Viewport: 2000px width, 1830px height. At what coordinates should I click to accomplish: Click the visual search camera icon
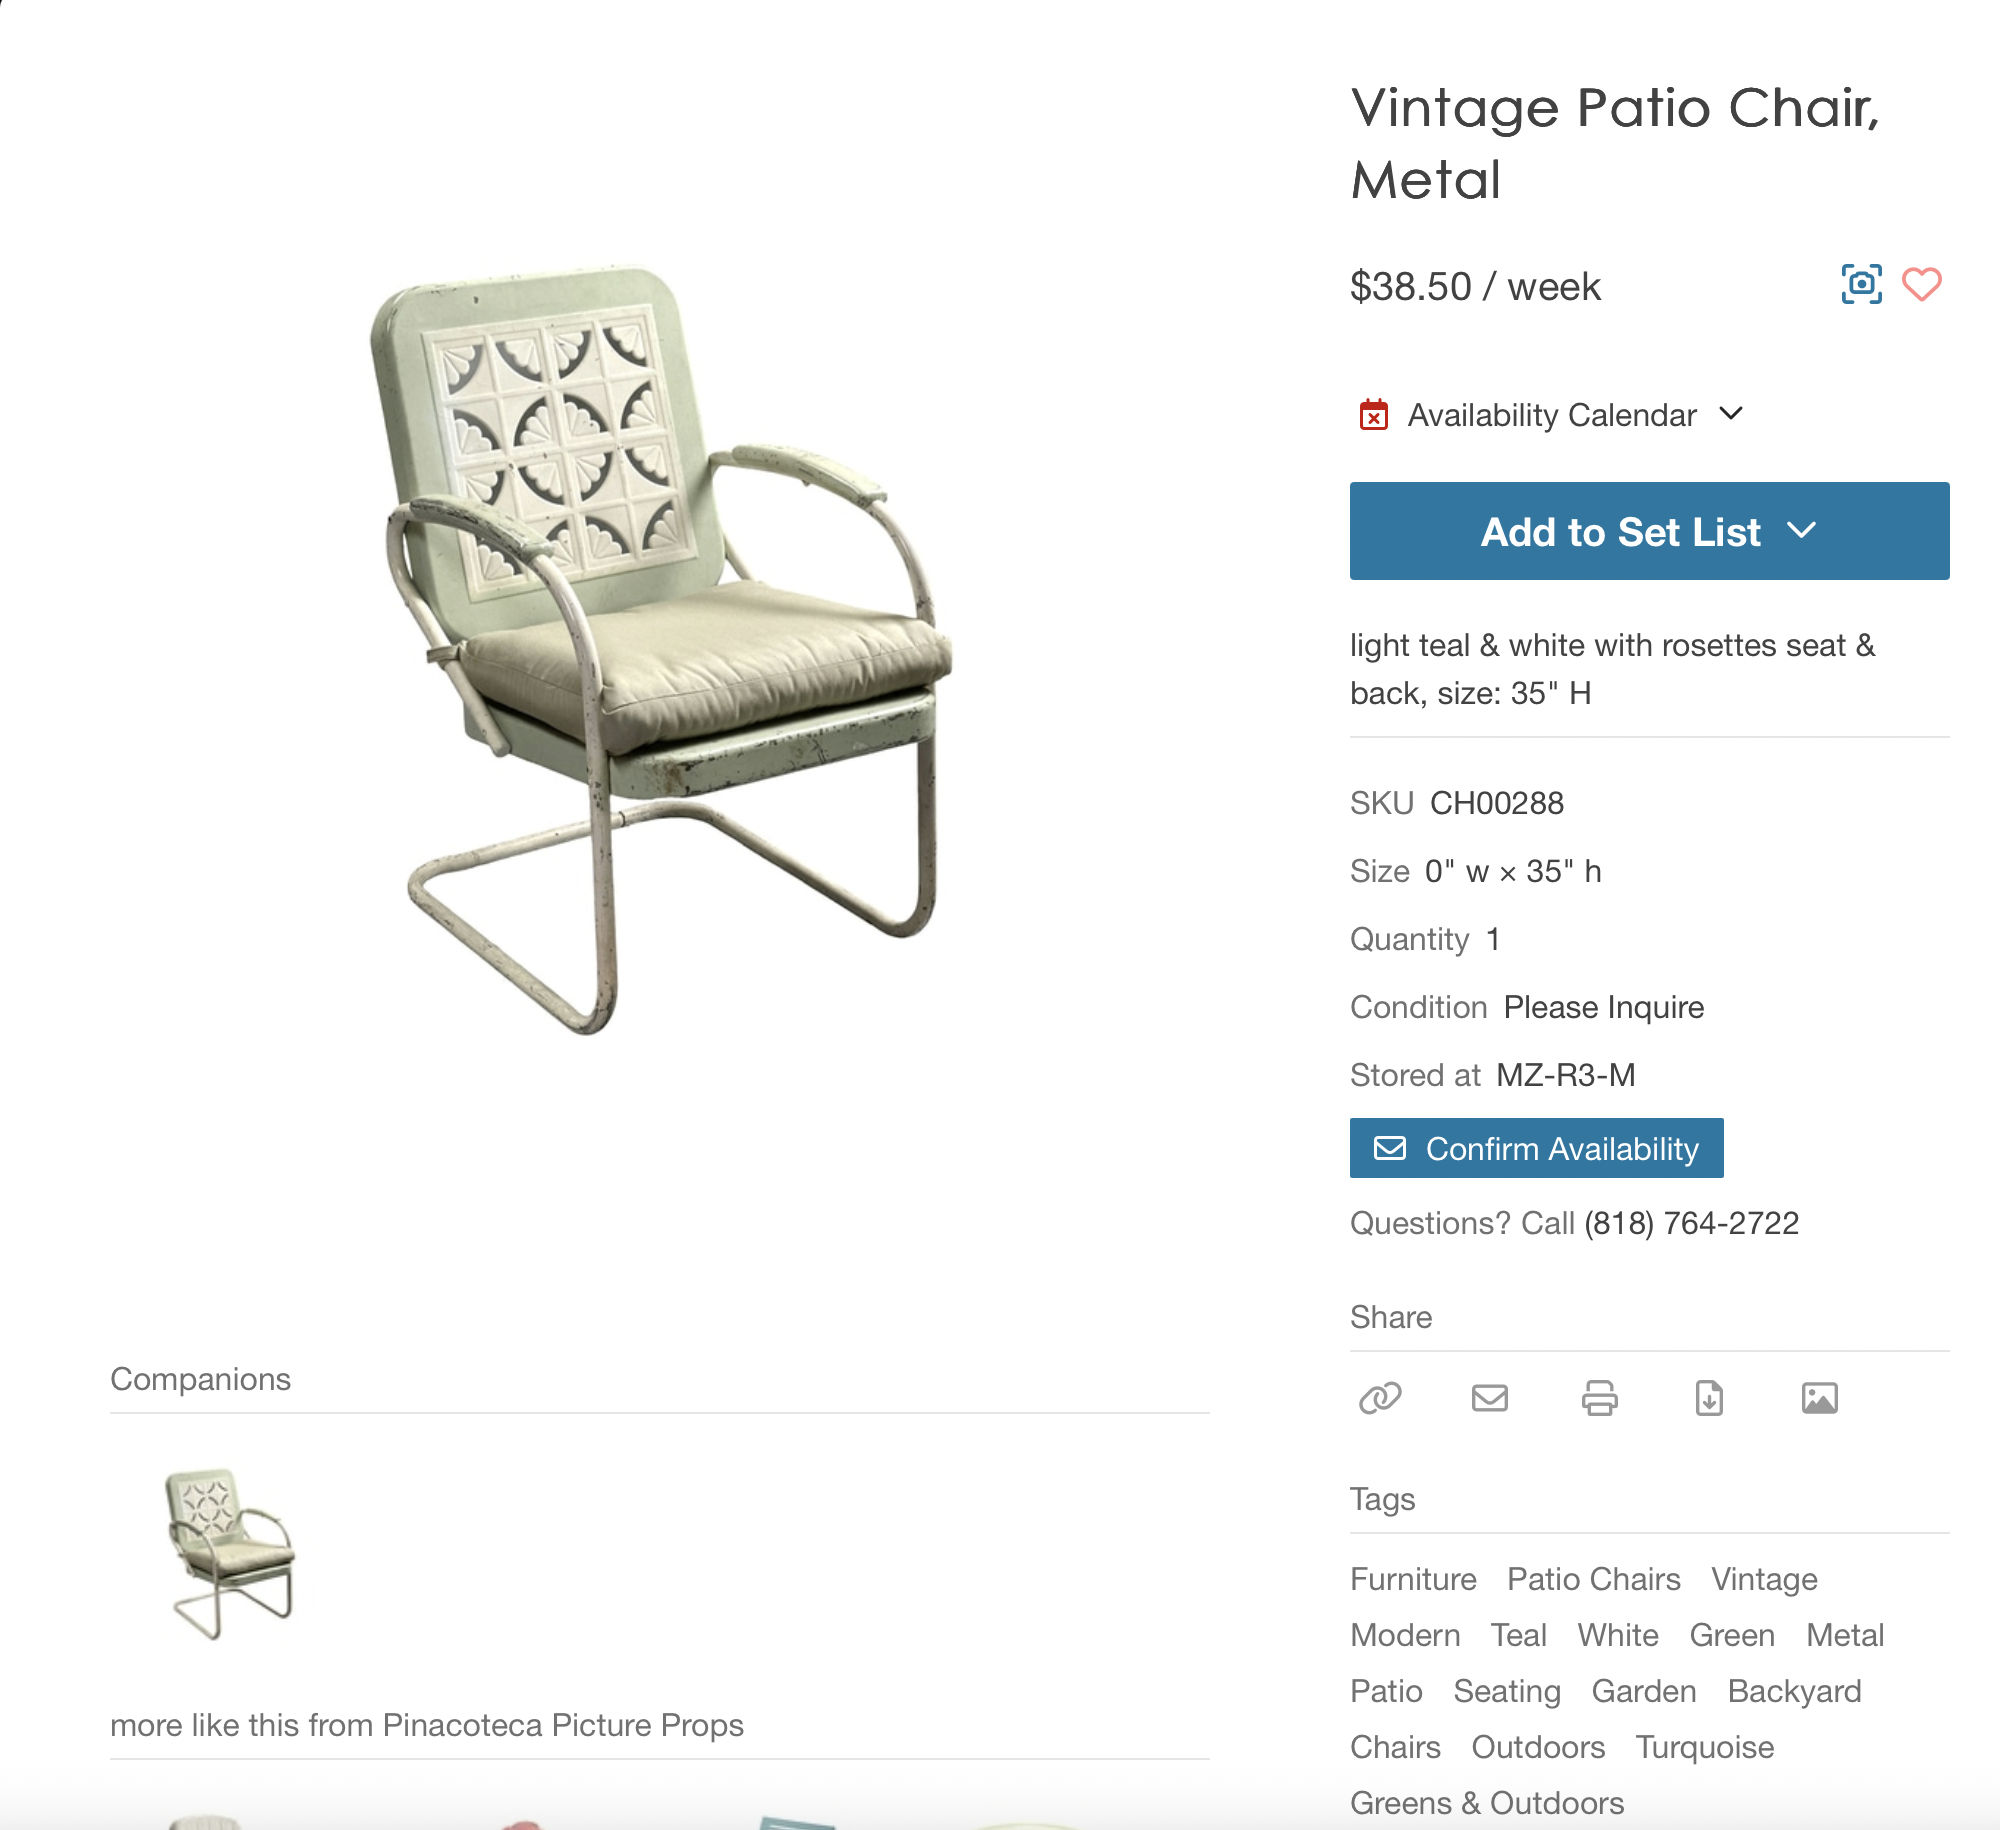(x=1861, y=285)
